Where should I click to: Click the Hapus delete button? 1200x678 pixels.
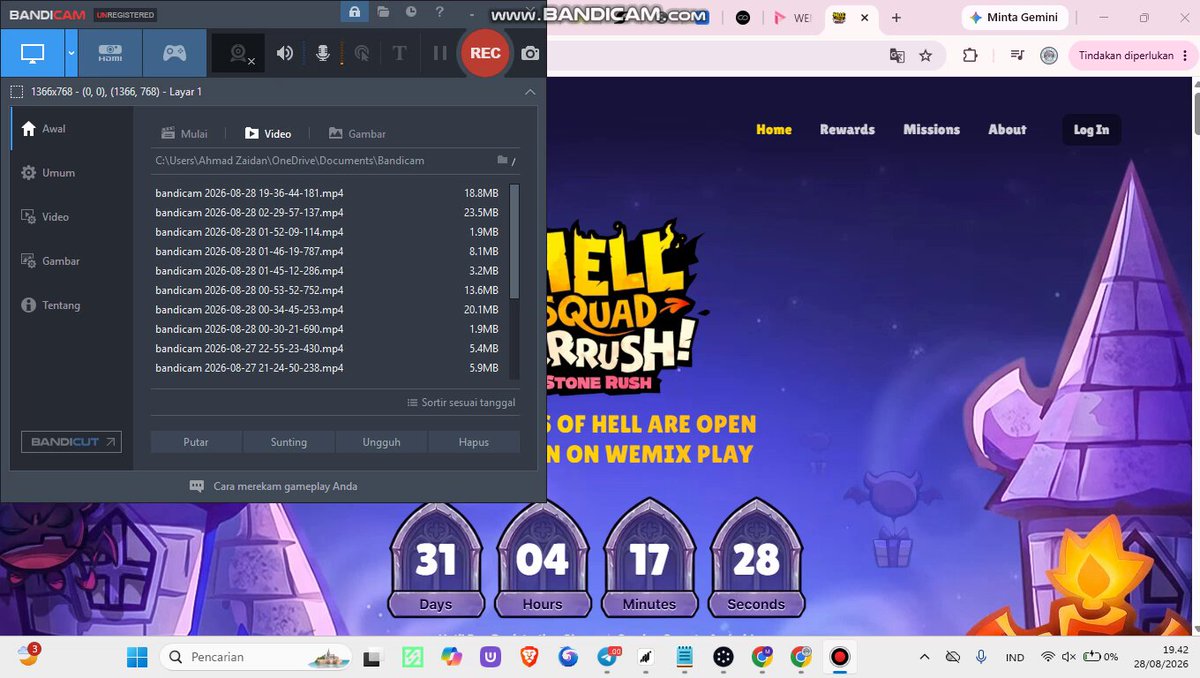474,442
